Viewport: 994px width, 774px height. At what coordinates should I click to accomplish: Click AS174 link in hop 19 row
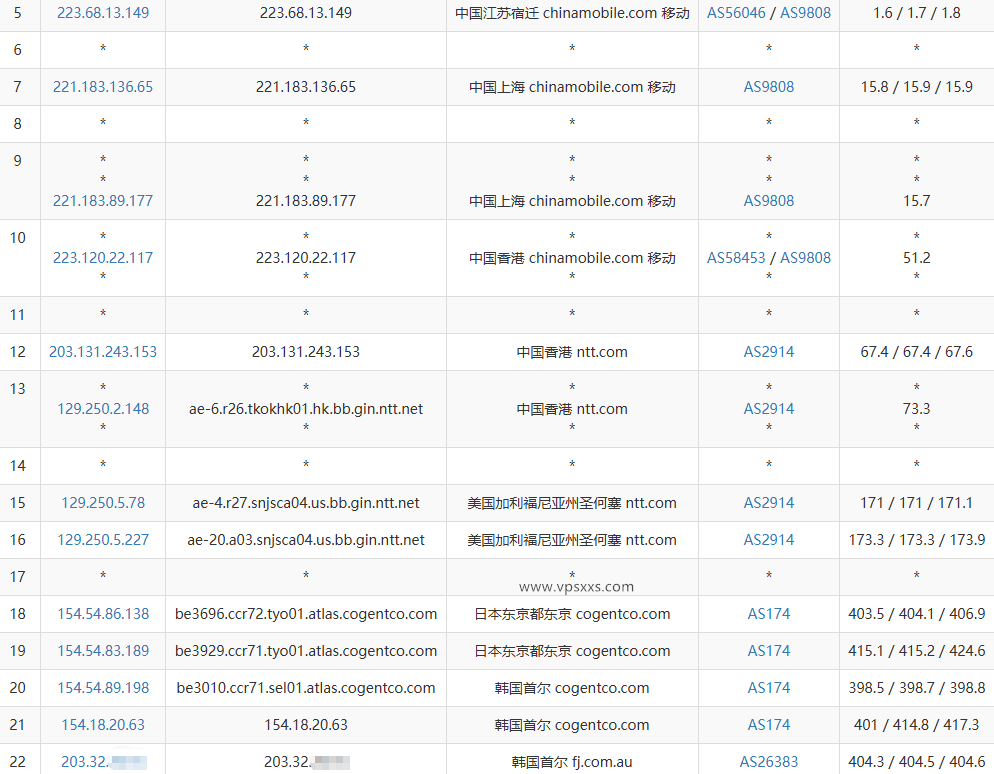click(x=768, y=650)
